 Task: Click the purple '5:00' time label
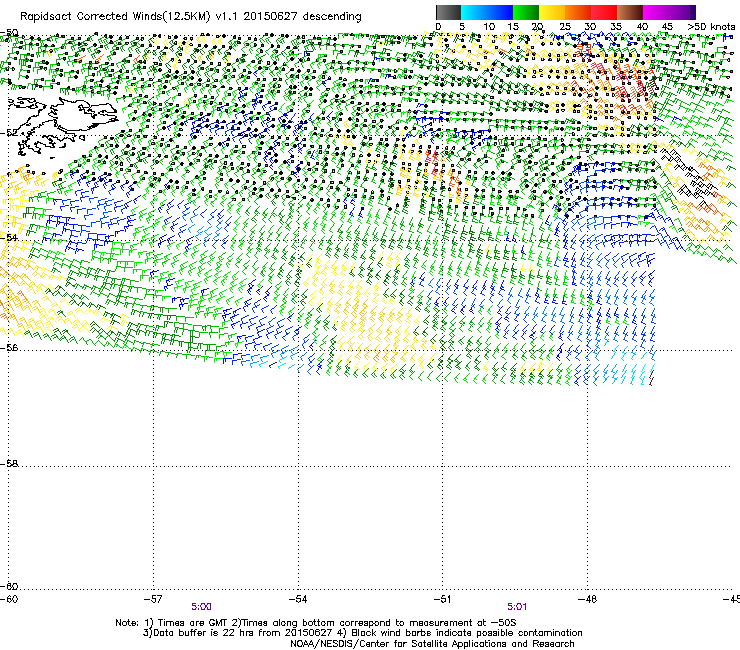(x=202, y=607)
